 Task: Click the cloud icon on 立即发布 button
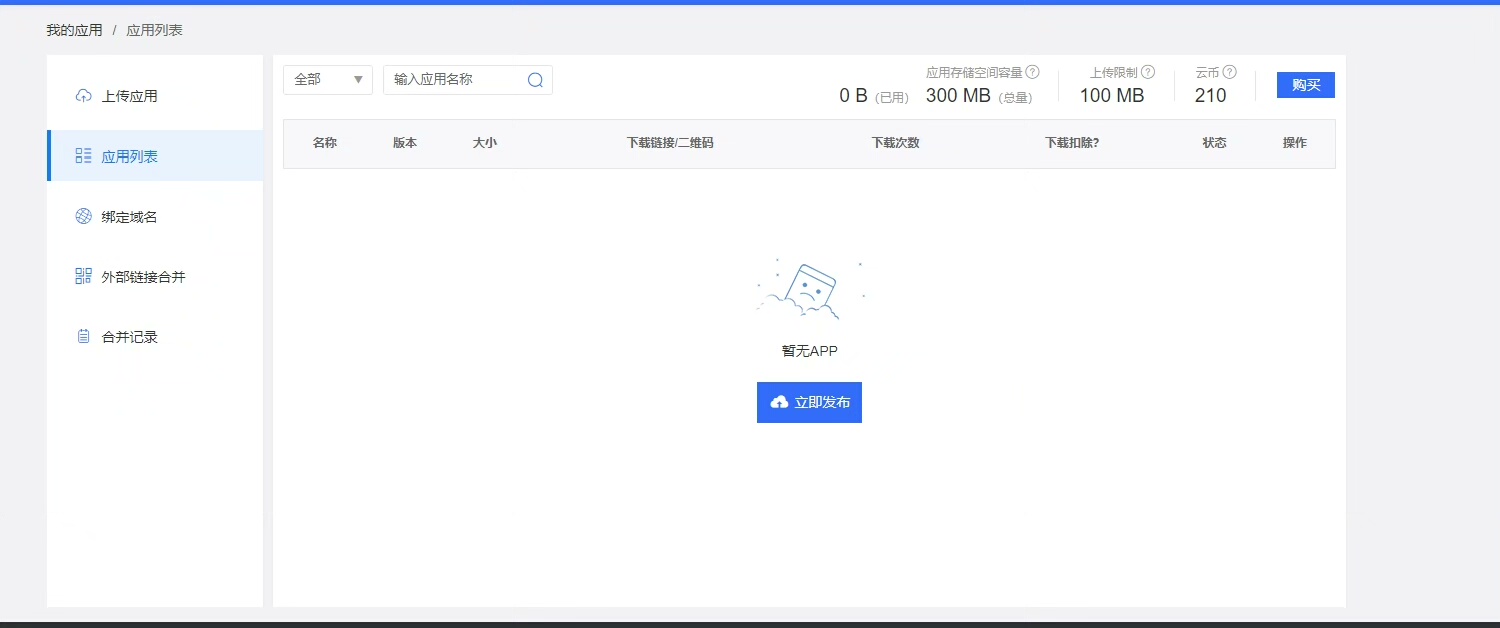pyautogui.click(x=779, y=402)
